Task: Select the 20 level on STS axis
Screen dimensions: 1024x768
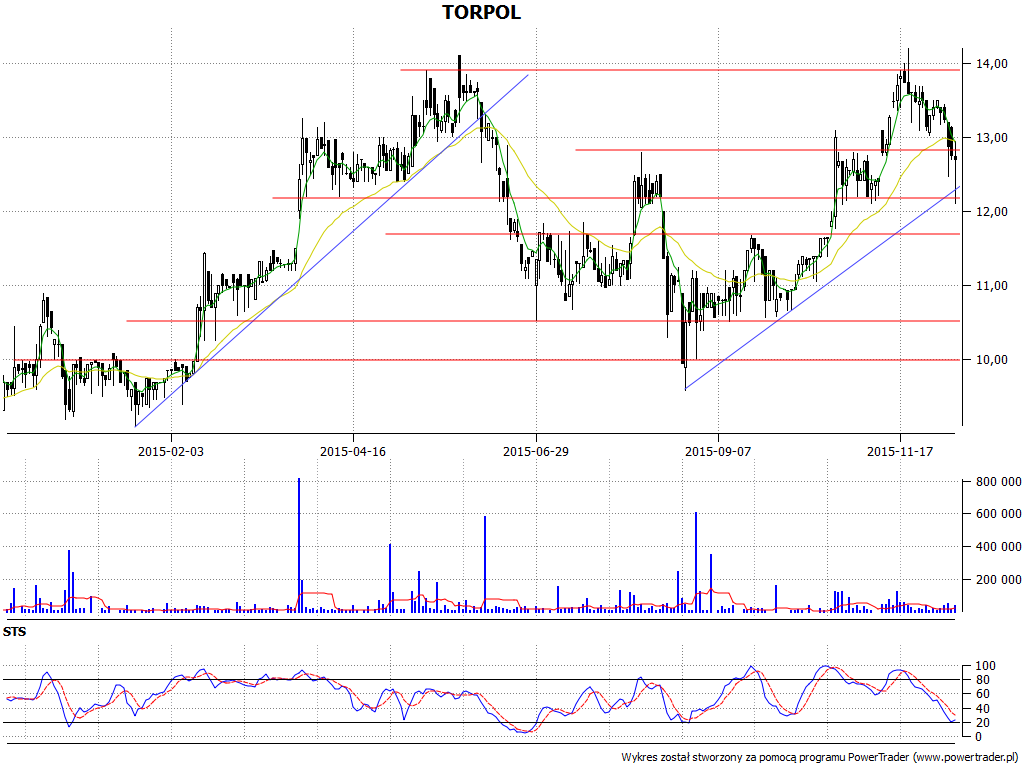Action: click(x=982, y=722)
